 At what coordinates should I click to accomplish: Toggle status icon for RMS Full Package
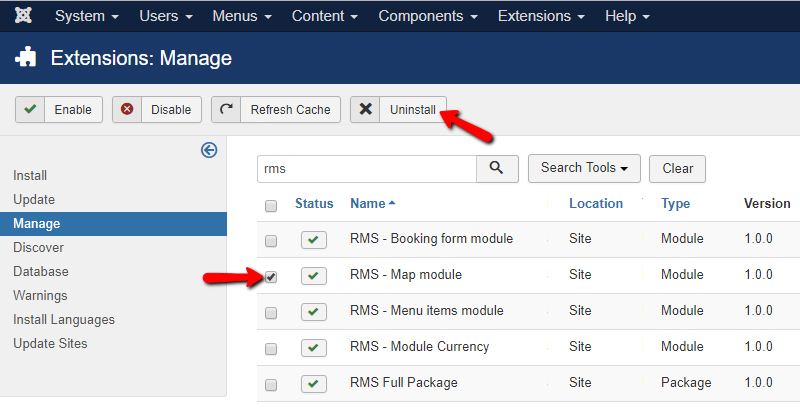(x=314, y=384)
